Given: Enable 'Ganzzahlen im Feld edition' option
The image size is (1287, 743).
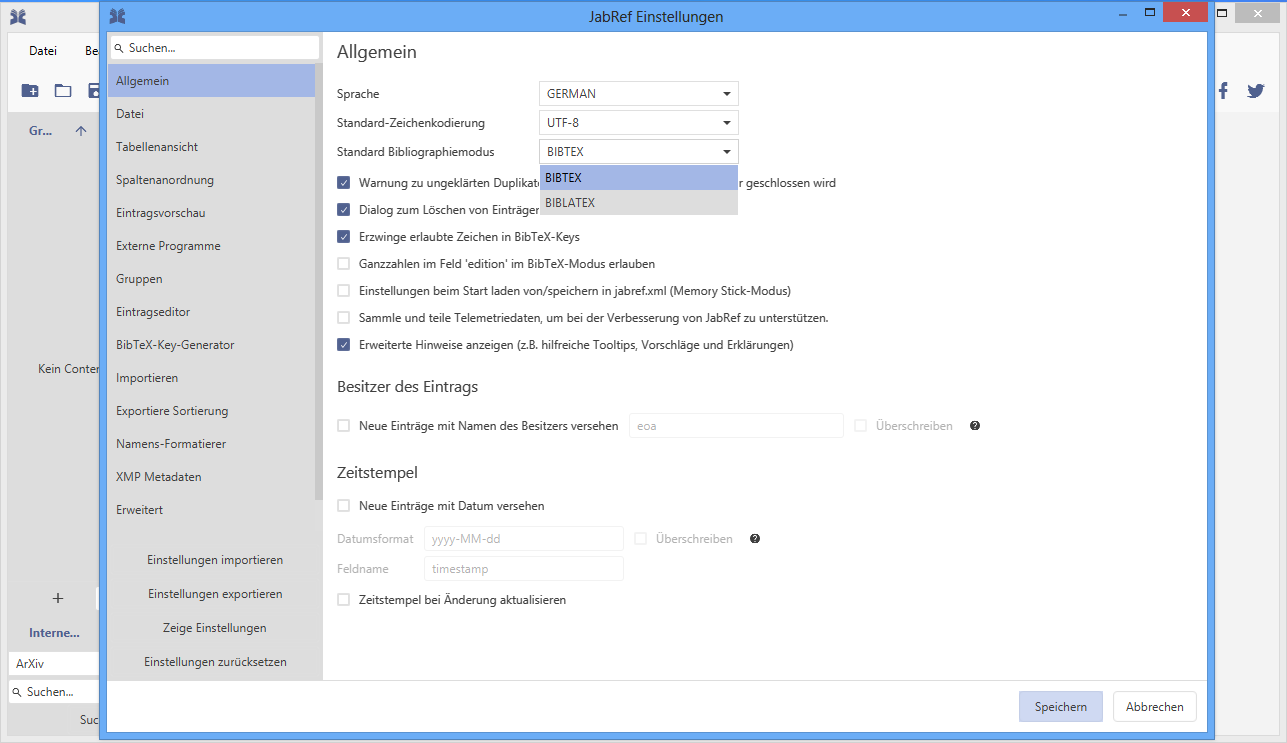Looking at the screenshot, I should 344,264.
